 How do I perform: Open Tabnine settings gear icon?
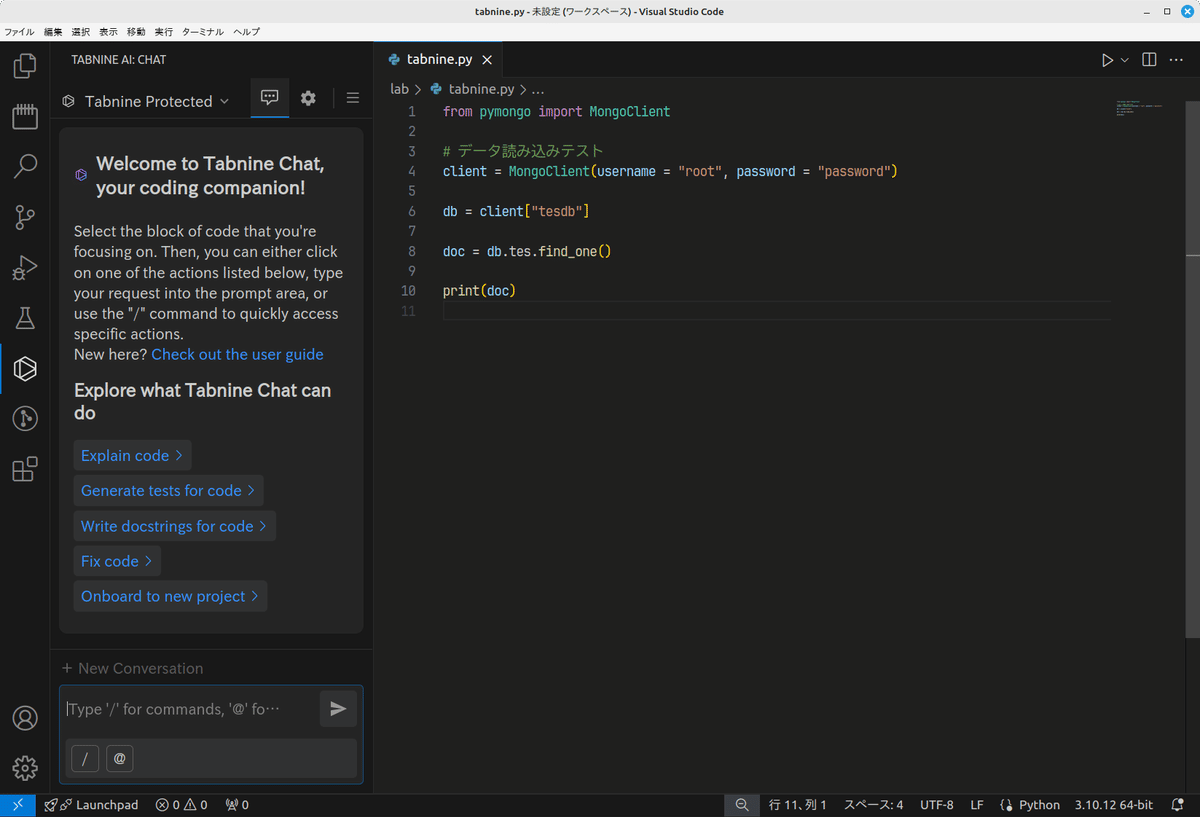(308, 97)
